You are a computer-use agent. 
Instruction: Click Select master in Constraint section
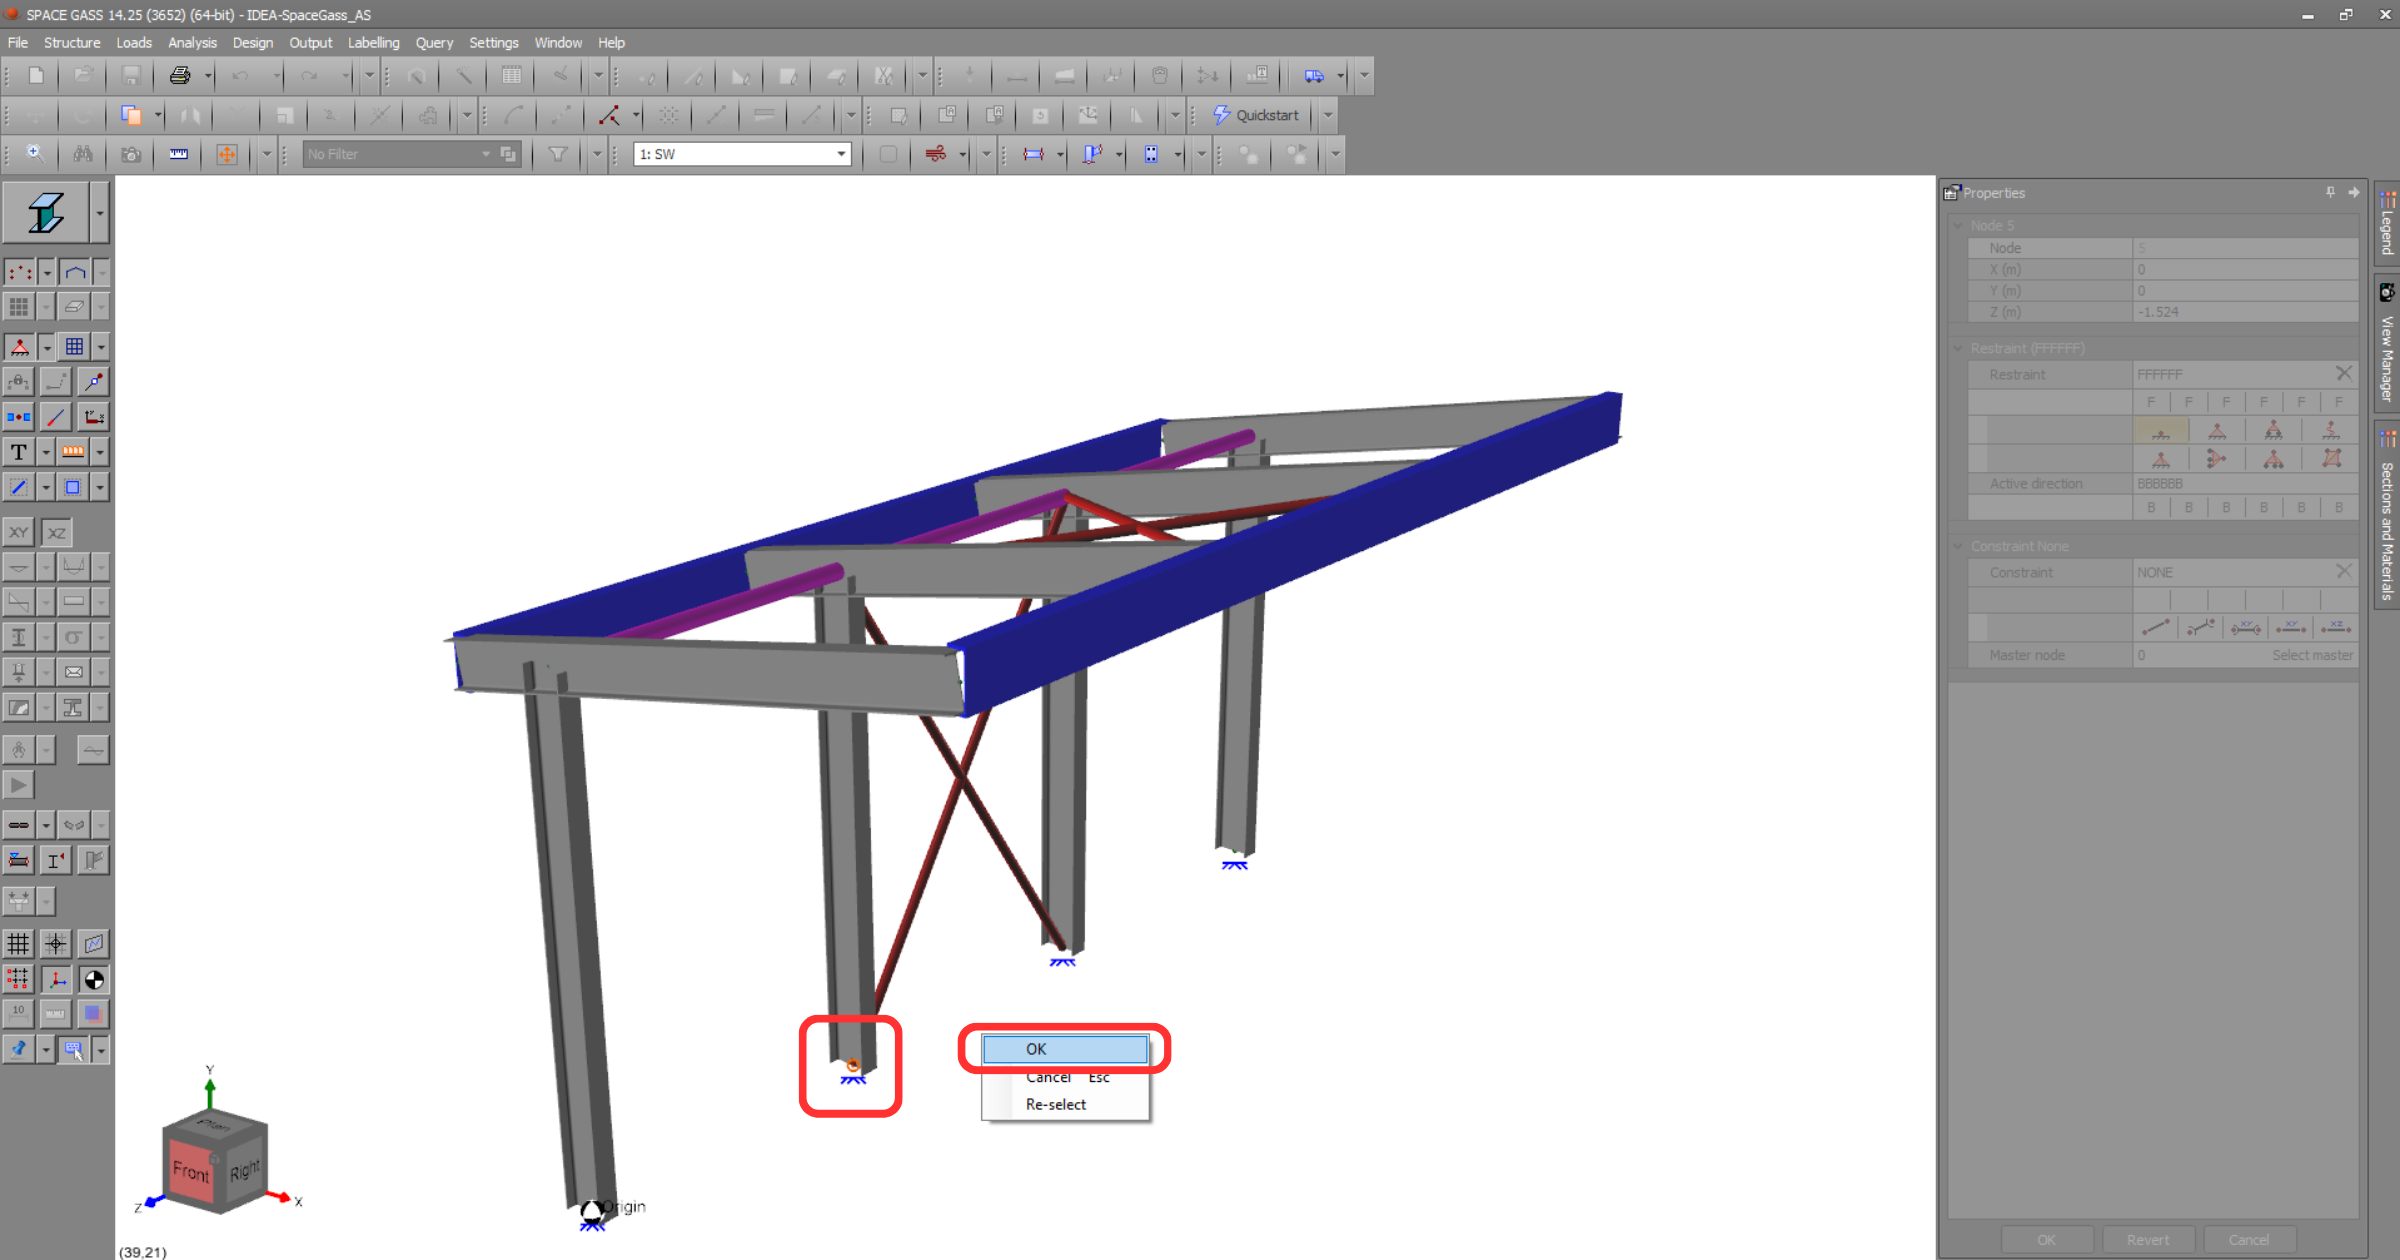[2312, 655]
